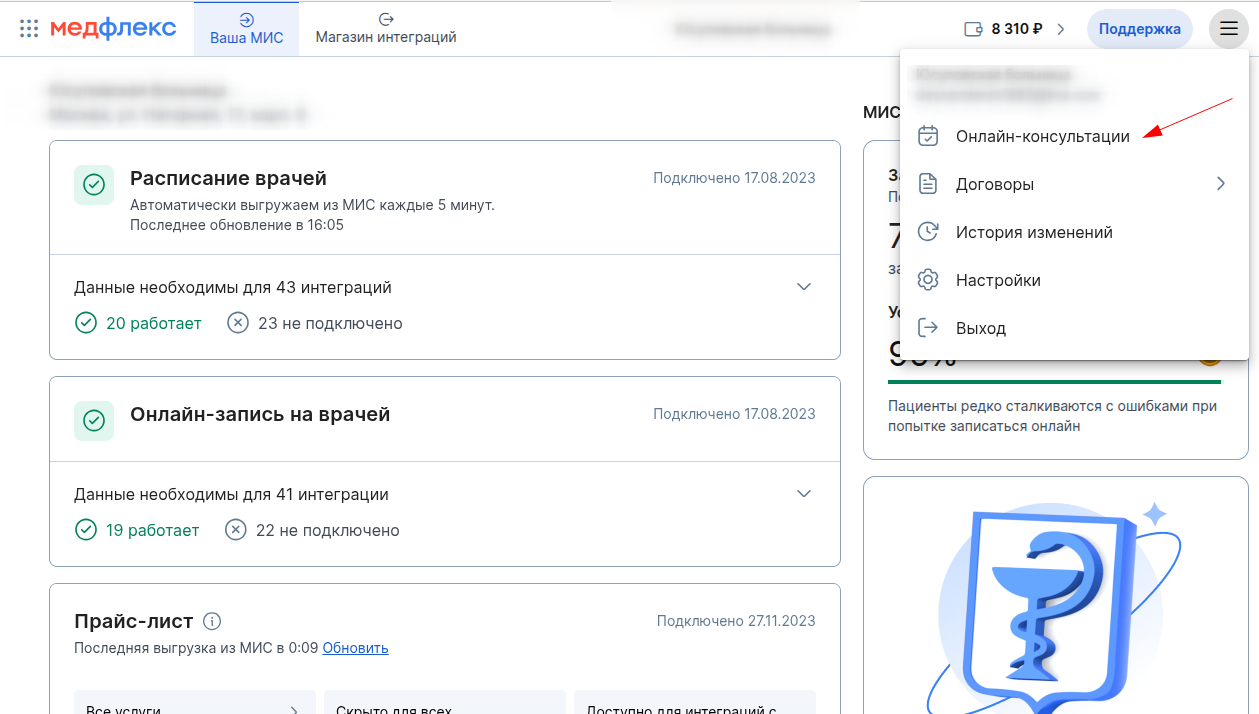
Task: Expand the 41 integrations details chevron
Action: [x=804, y=494]
